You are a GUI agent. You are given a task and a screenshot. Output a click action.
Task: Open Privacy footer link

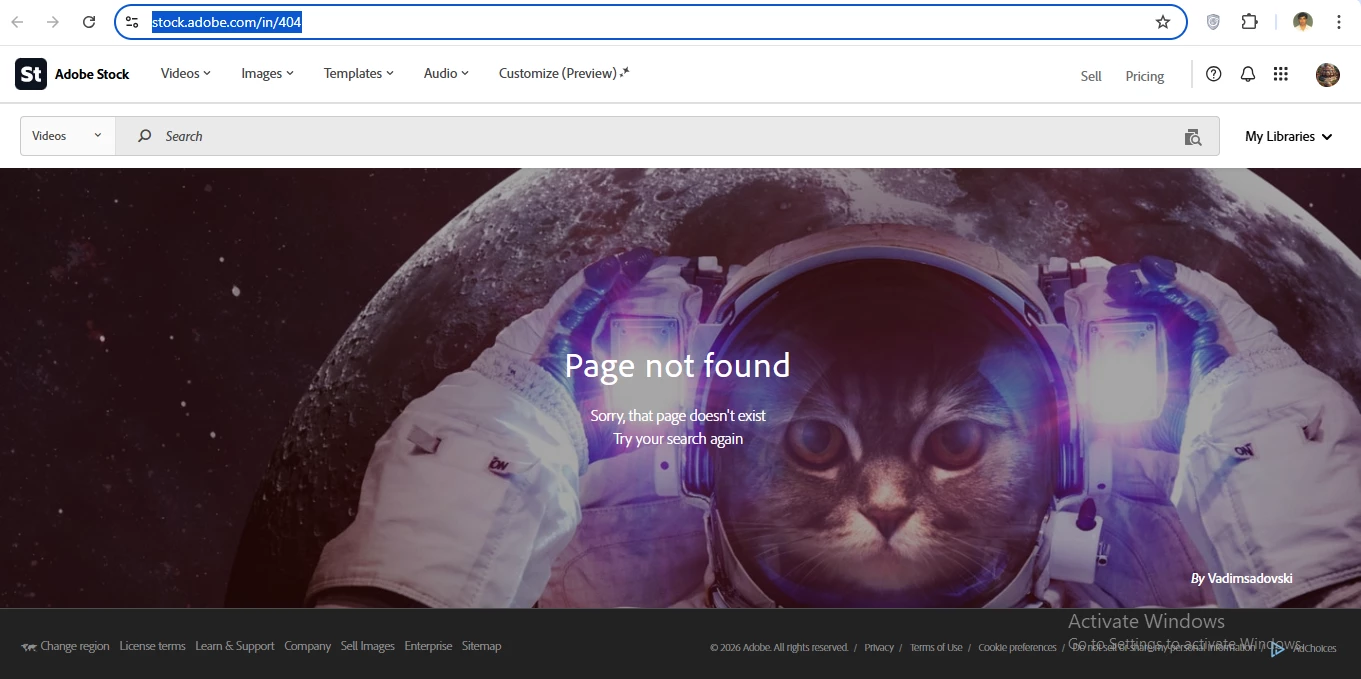(x=879, y=648)
